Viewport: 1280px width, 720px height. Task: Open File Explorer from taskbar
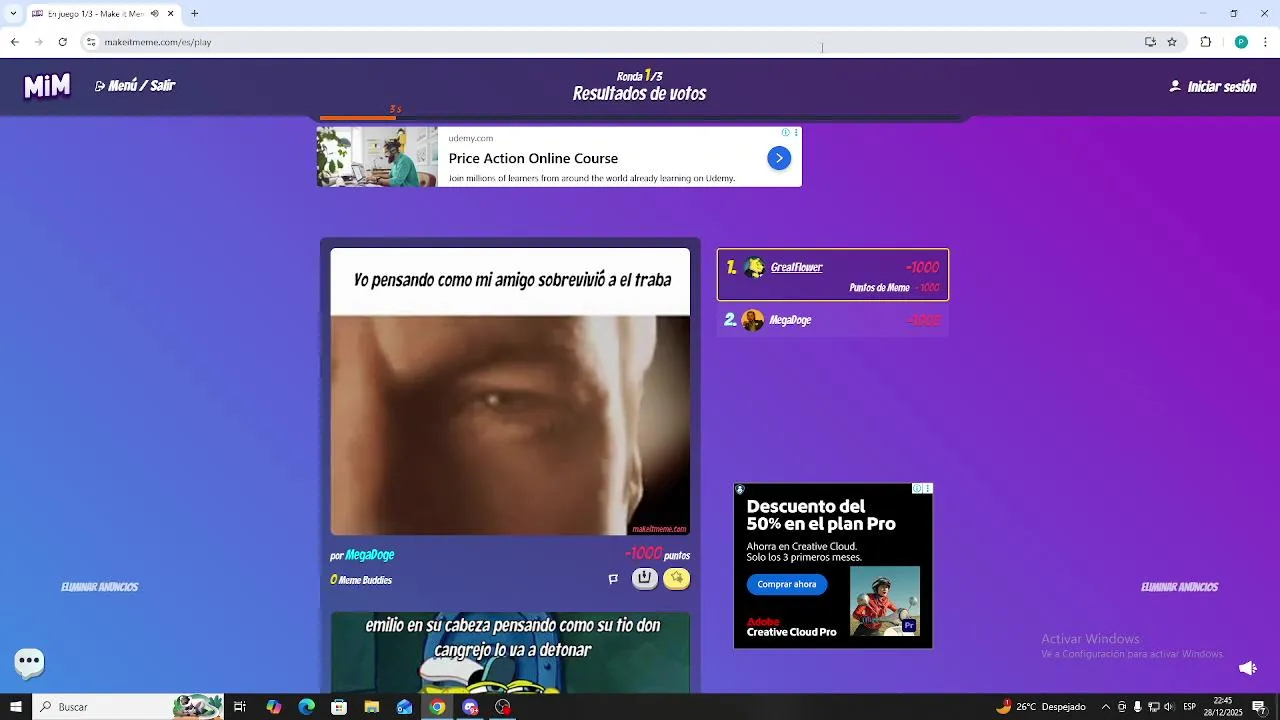coord(372,707)
